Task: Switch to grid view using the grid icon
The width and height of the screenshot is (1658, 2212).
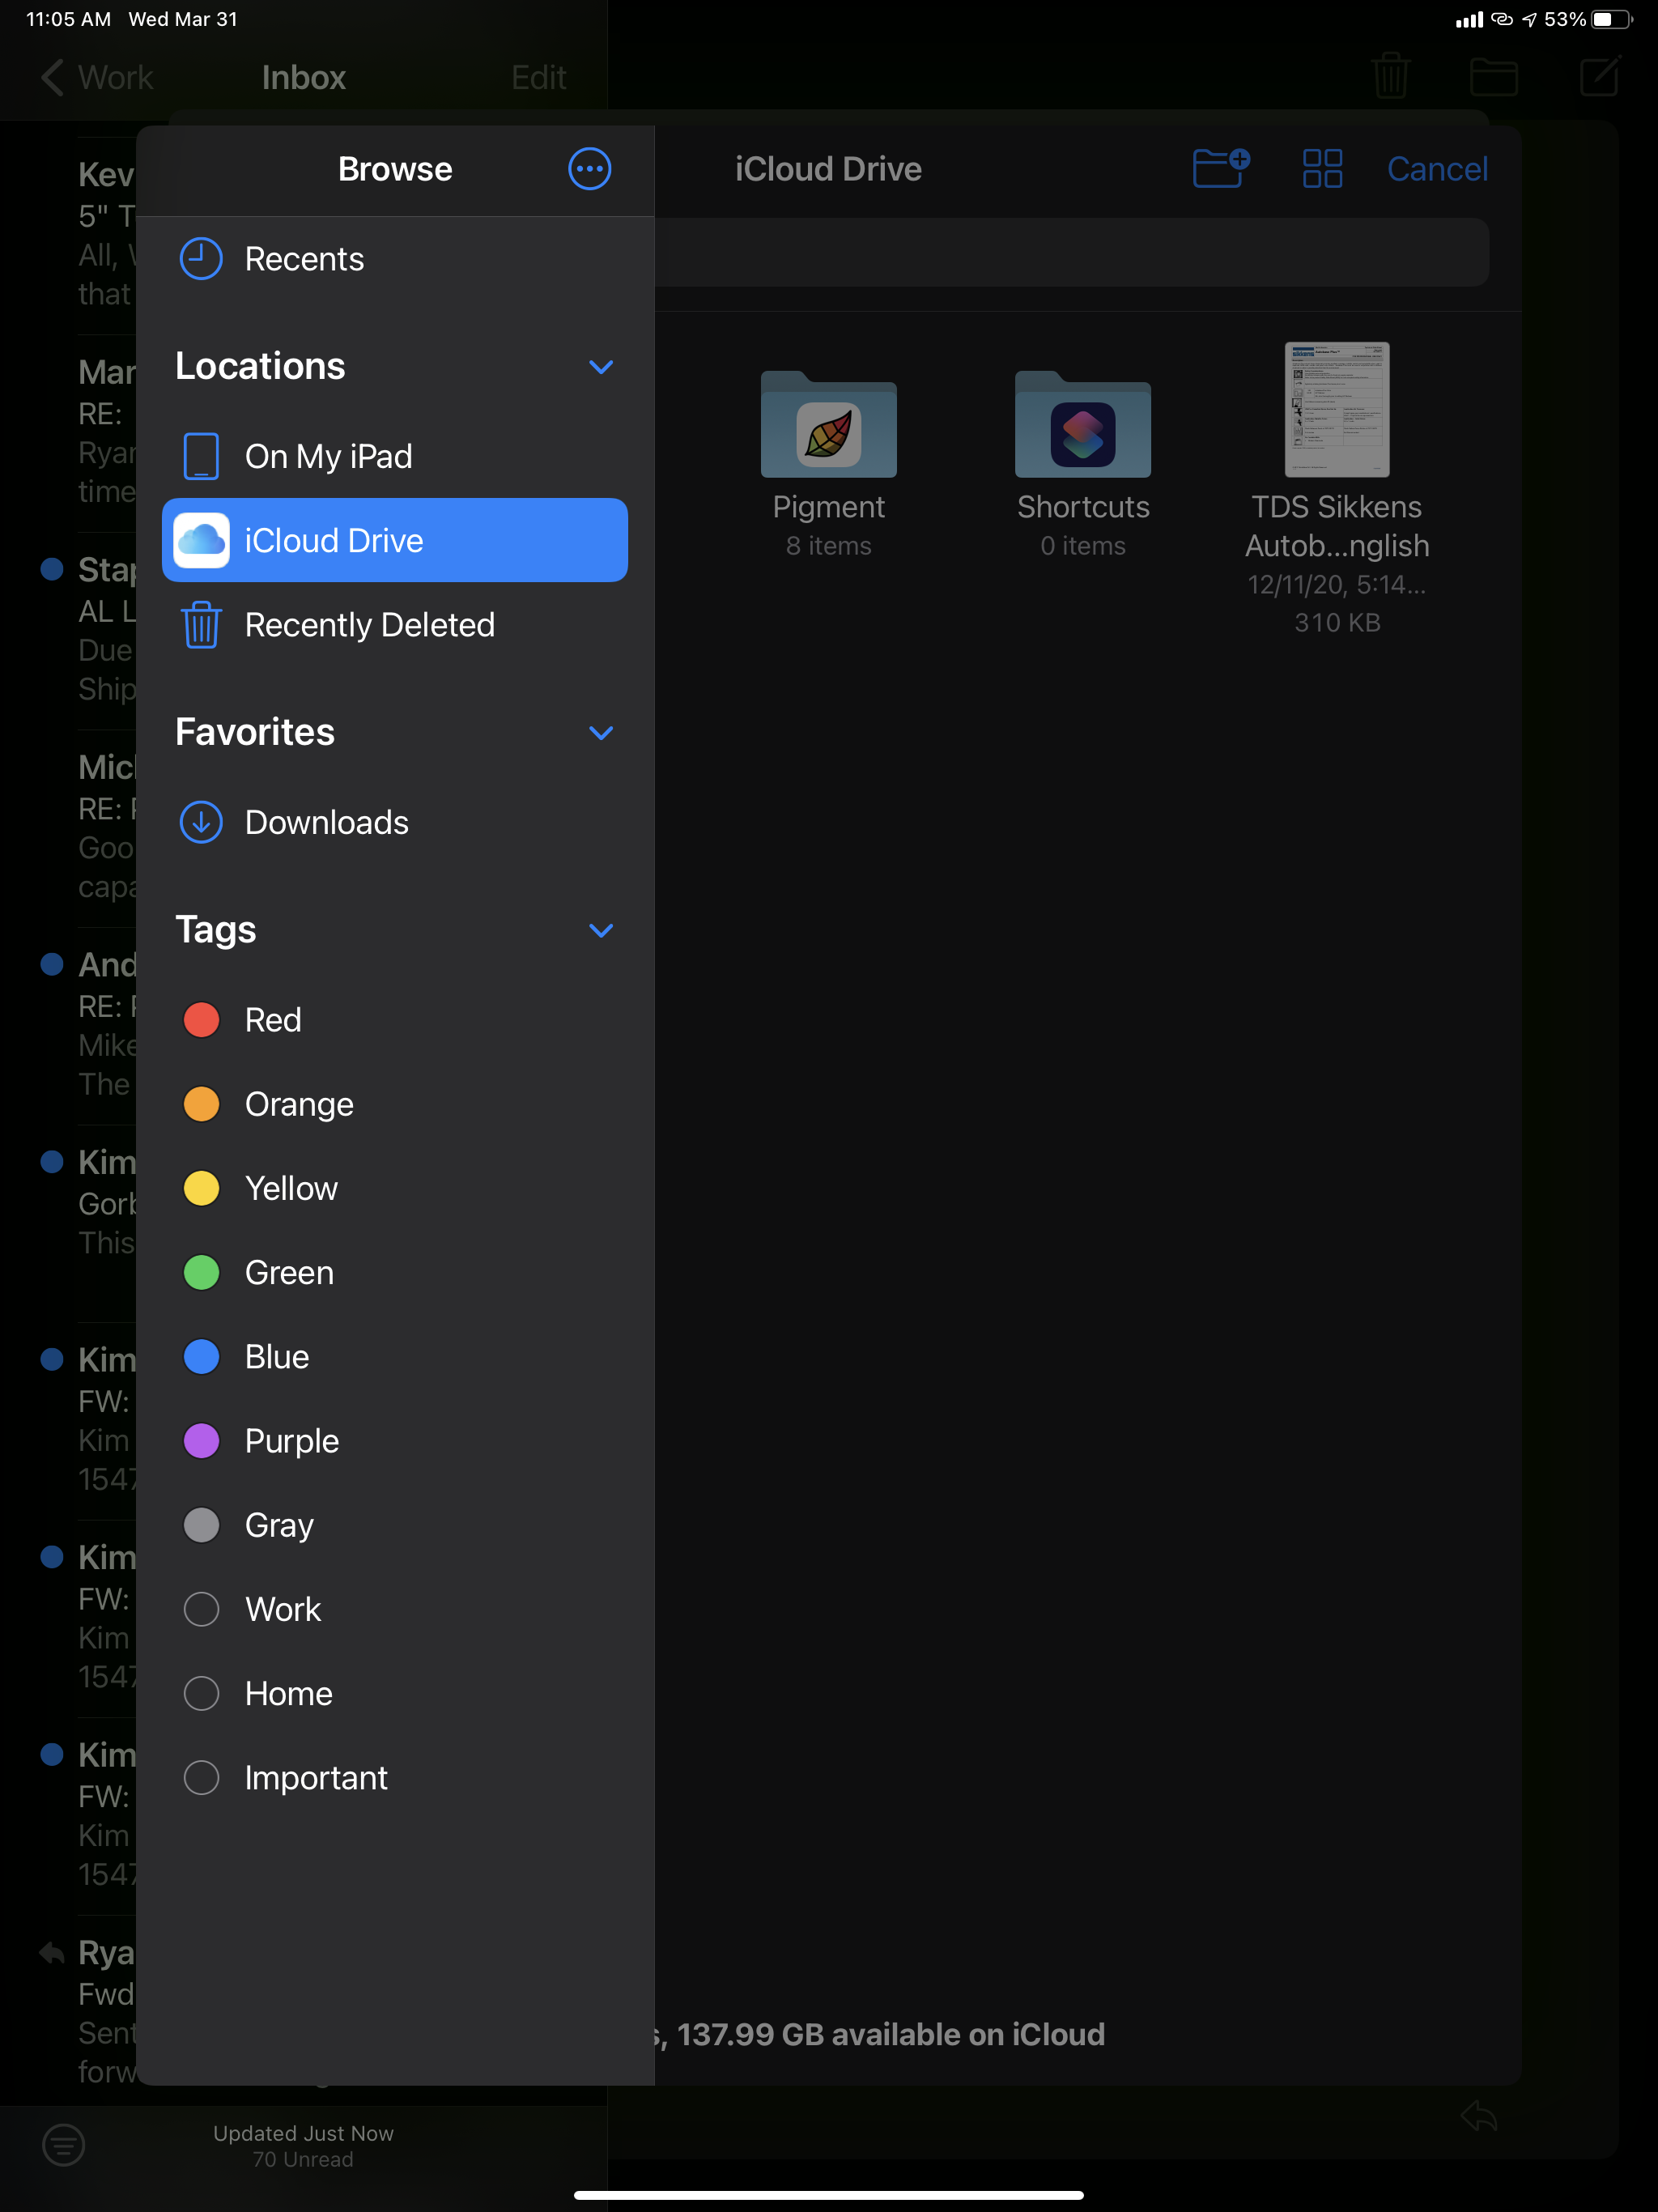Action: (x=1322, y=169)
